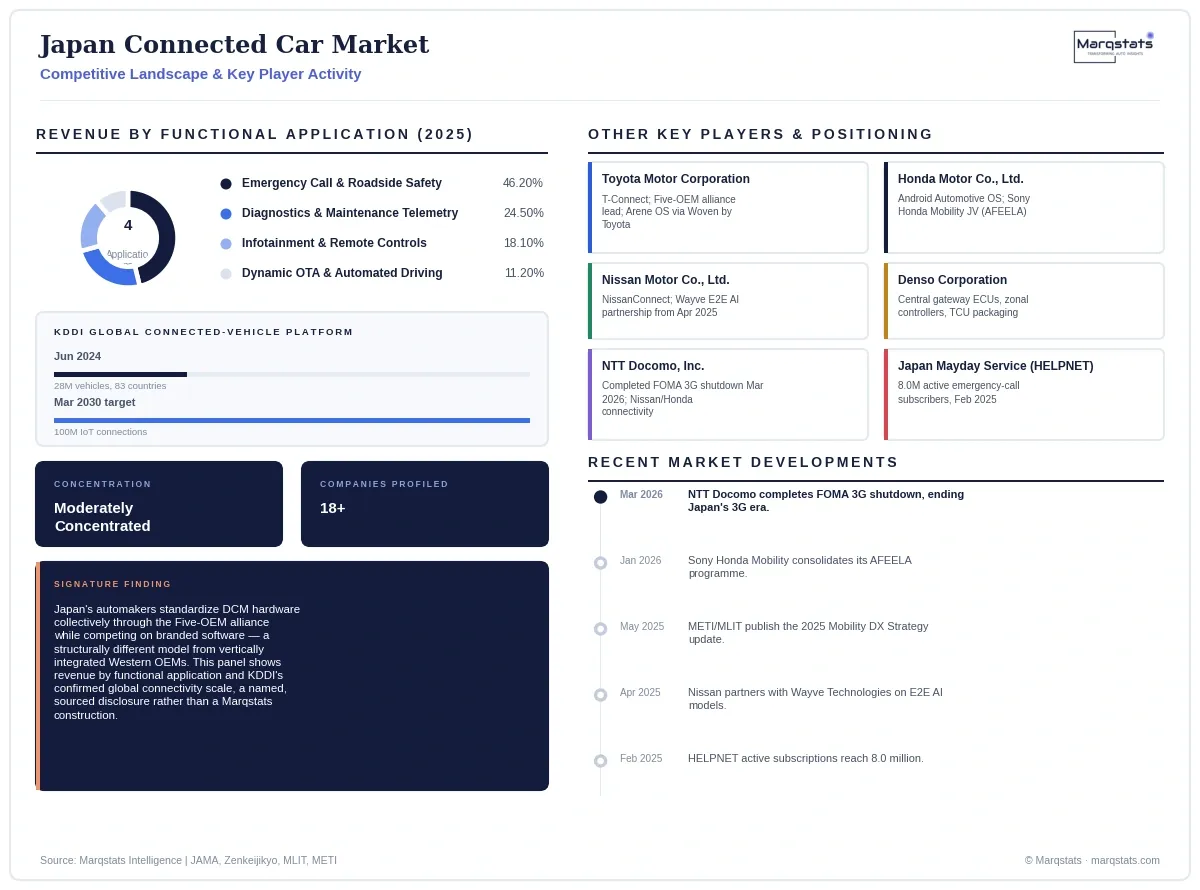Image resolution: width=1200 pixels, height=890 pixels.
Task: Click the Competitive Landscape & Key Player Activity subtitle
Action: coord(201,74)
